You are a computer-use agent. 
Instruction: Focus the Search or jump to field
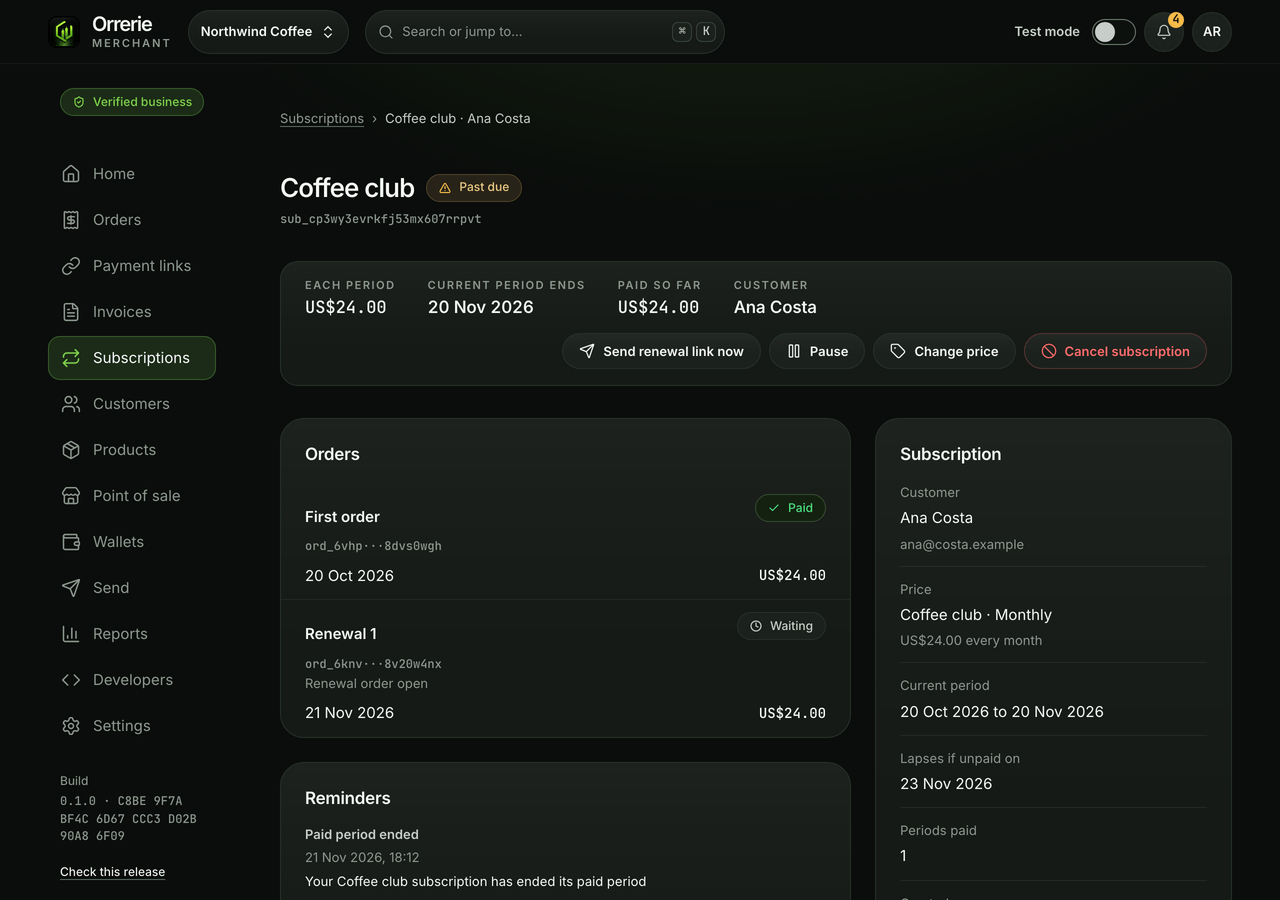(545, 32)
